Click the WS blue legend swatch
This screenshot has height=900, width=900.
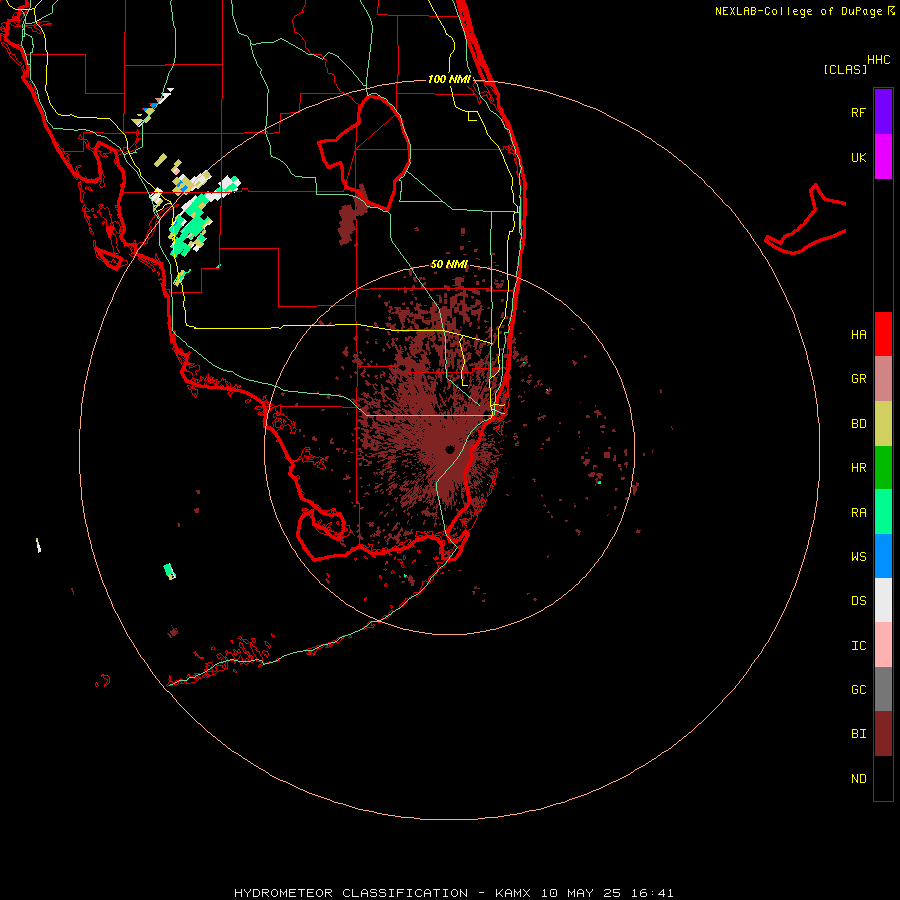tap(883, 556)
